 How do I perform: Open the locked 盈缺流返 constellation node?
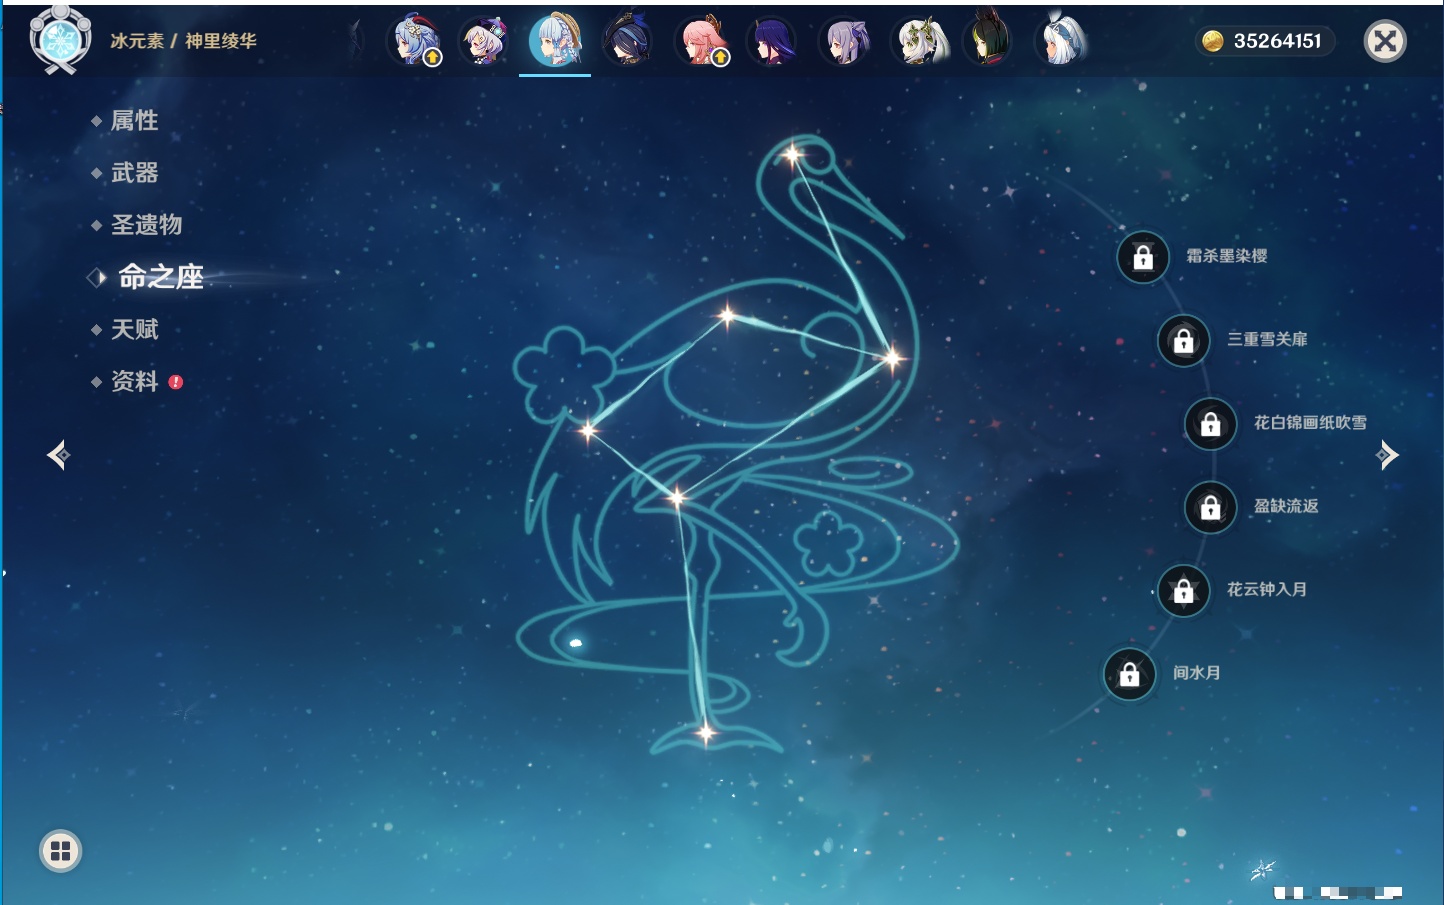pos(1211,507)
